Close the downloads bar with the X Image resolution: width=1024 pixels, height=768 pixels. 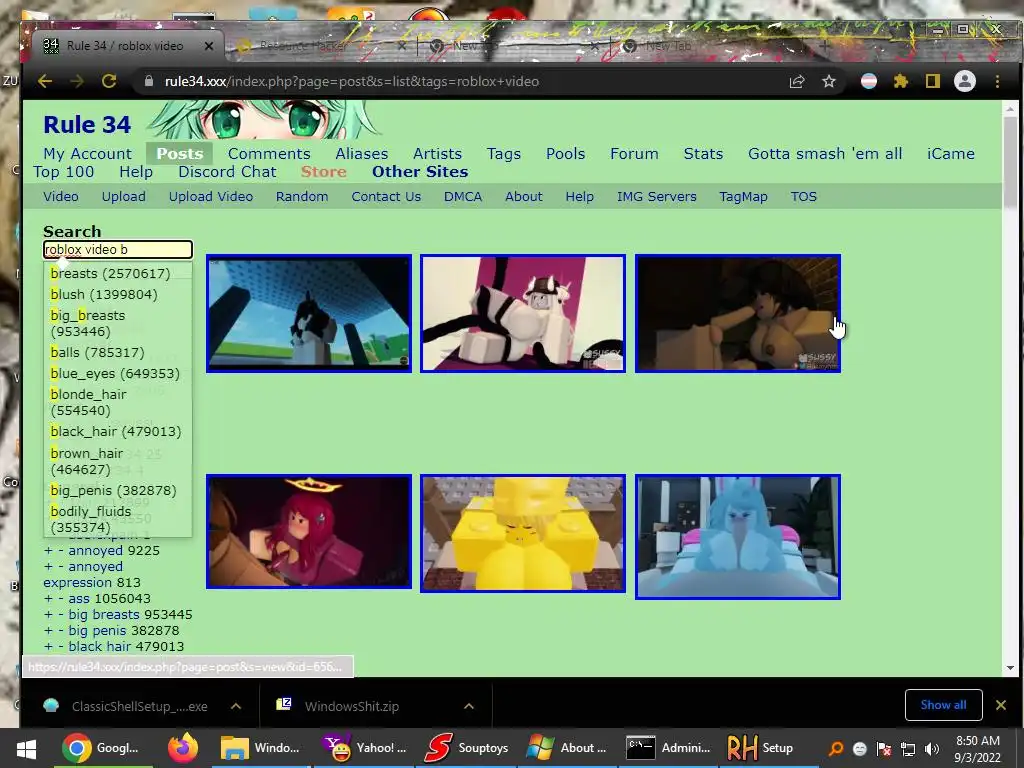coord(1000,705)
